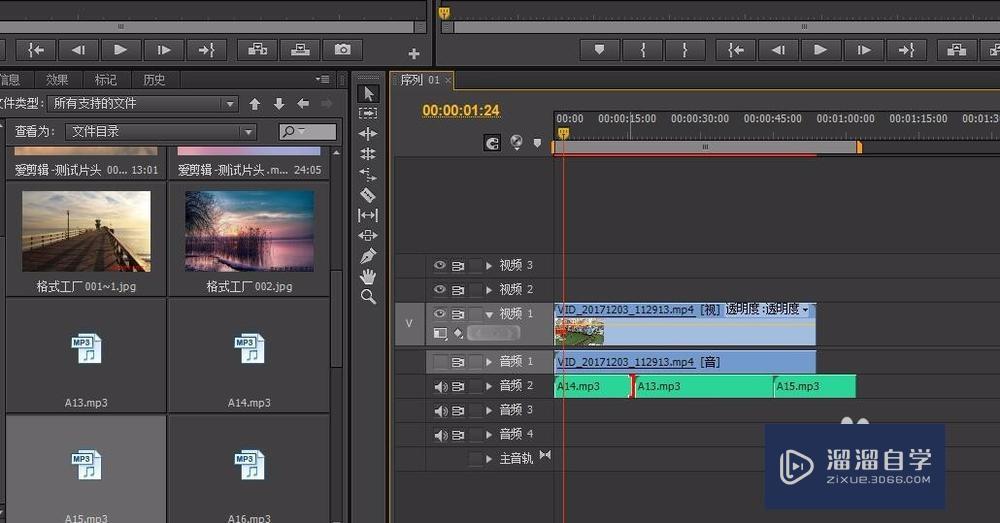
Task: Expand the 音频 2 track
Action: (489, 386)
